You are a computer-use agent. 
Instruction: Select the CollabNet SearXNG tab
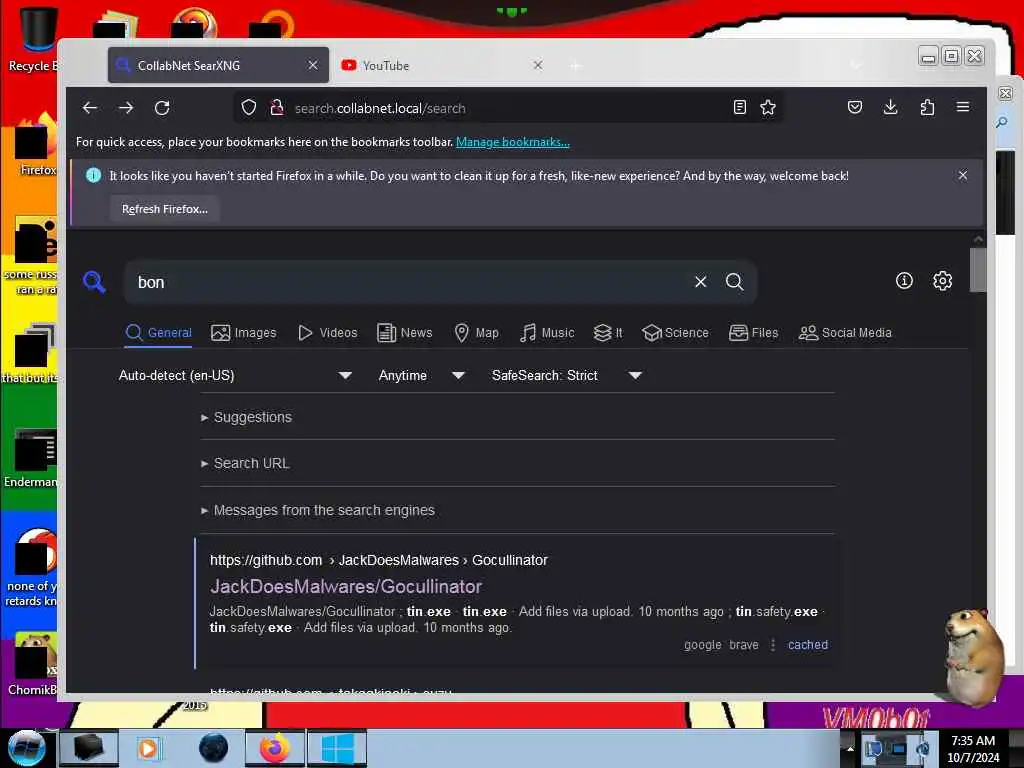click(x=218, y=65)
